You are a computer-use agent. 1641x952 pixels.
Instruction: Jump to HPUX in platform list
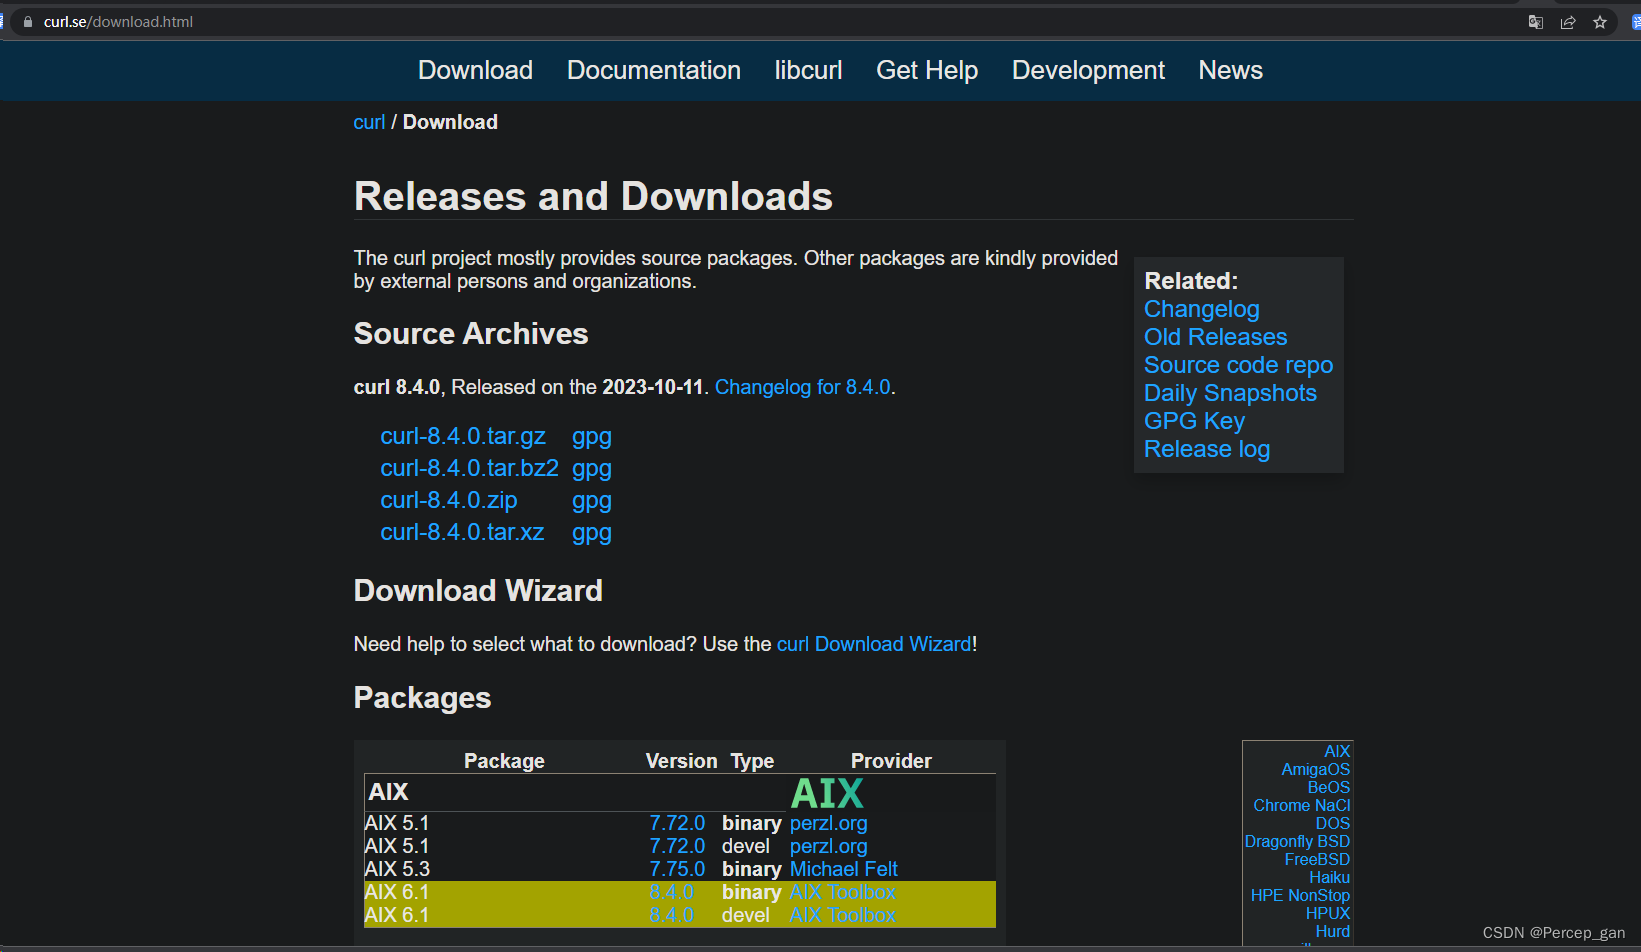pyautogui.click(x=1327, y=913)
